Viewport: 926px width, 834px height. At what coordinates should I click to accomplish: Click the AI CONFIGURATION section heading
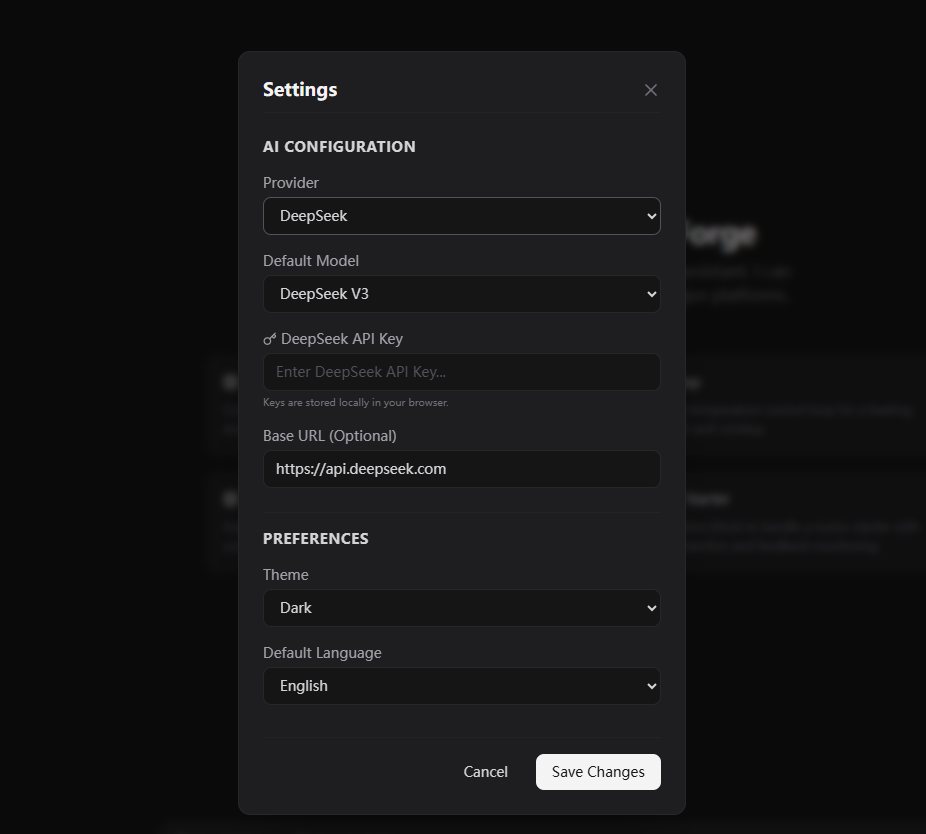(x=339, y=146)
